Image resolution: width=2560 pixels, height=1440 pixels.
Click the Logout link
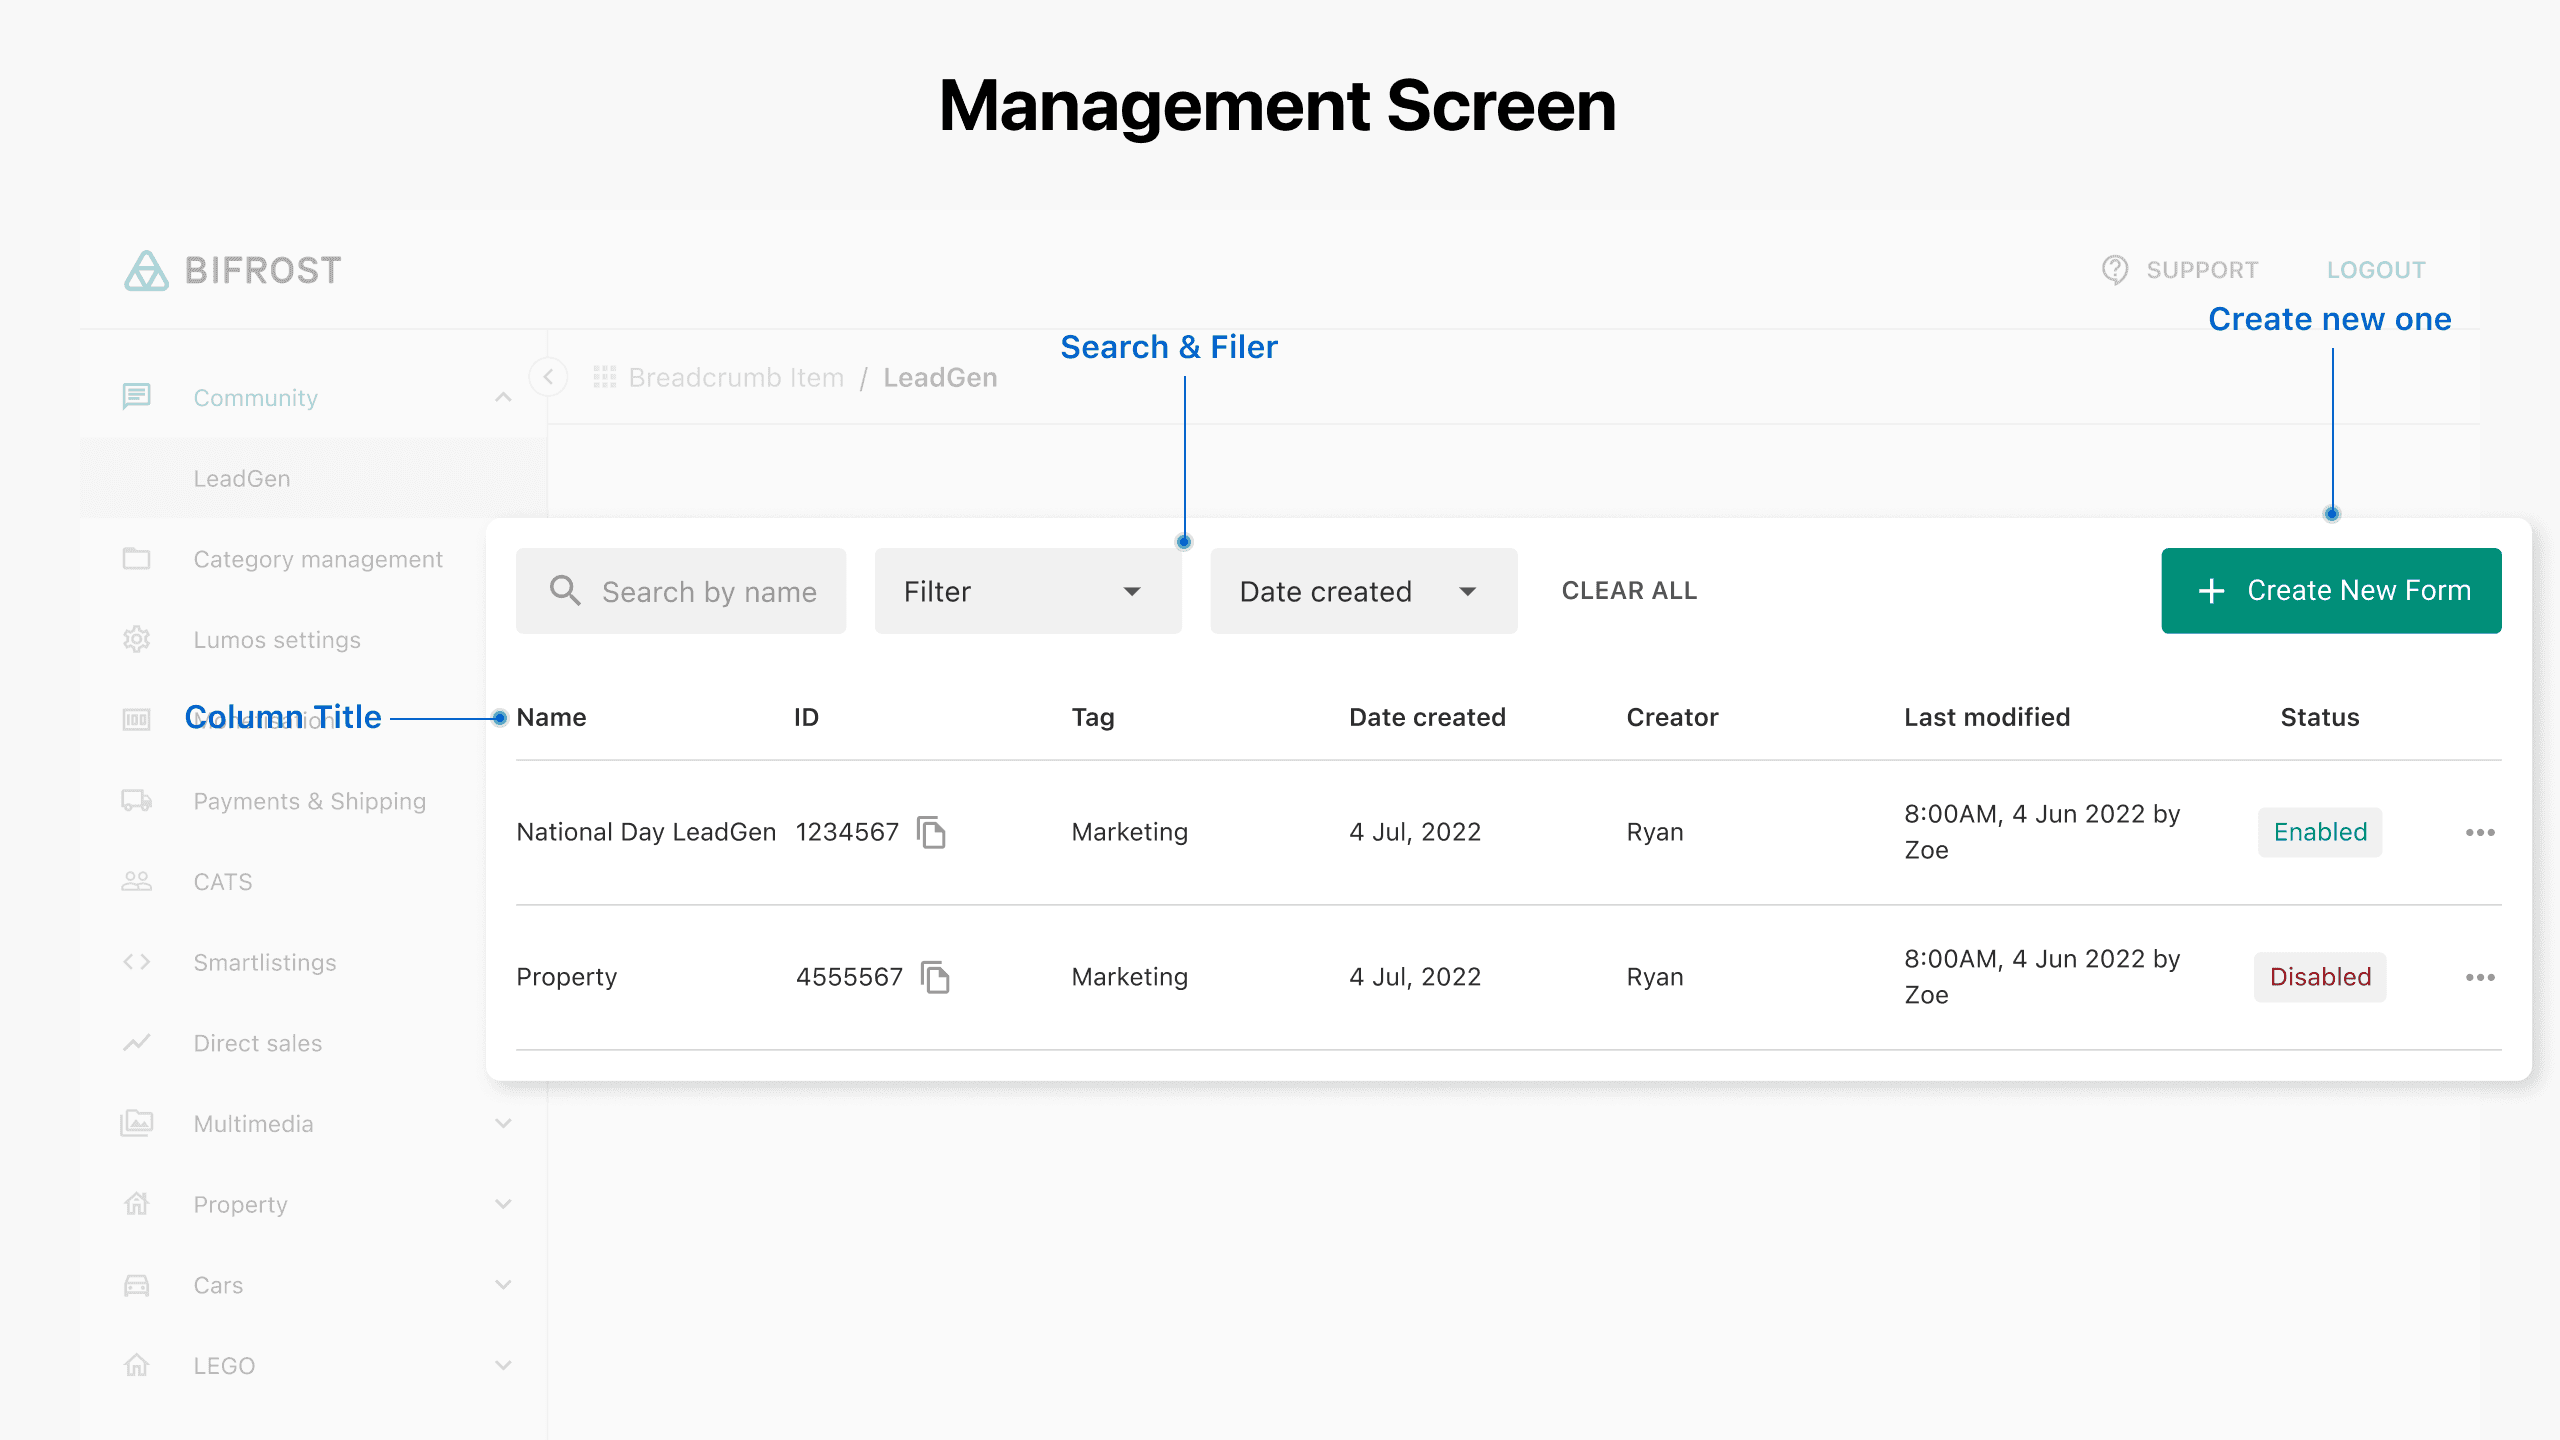point(2375,270)
